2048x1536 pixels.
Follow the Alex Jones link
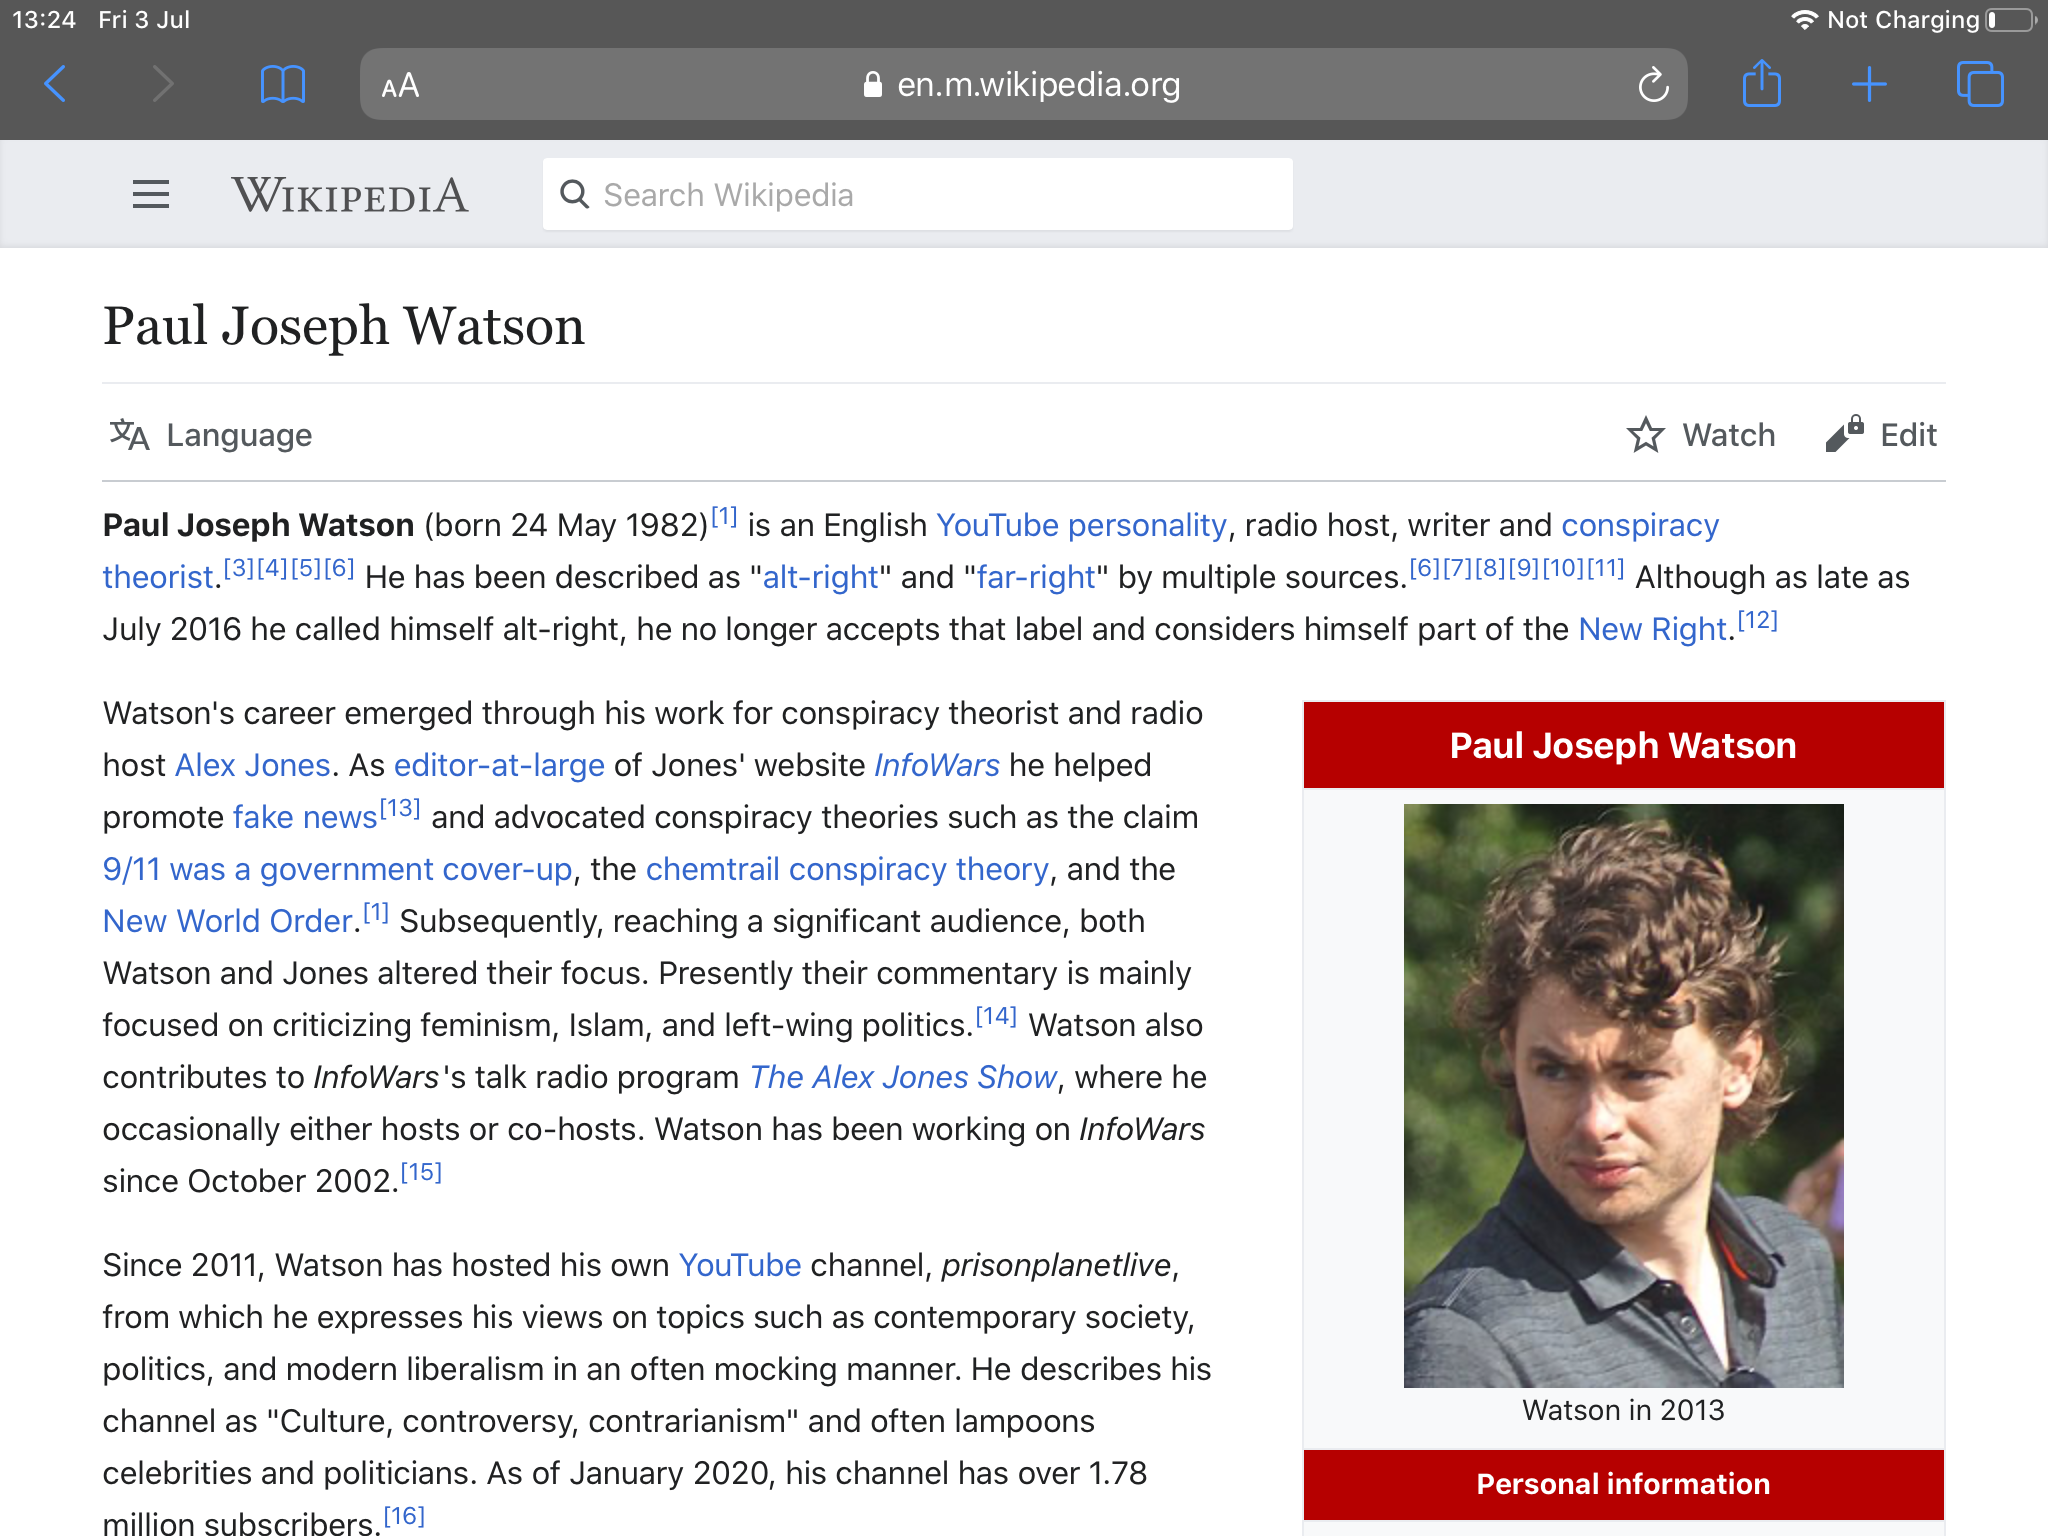(253, 765)
